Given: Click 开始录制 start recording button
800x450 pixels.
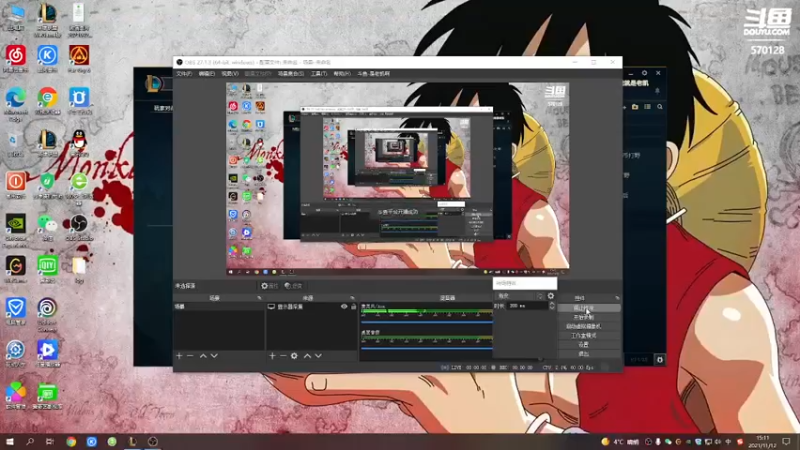Looking at the screenshot, I should [x=589, y=317].
